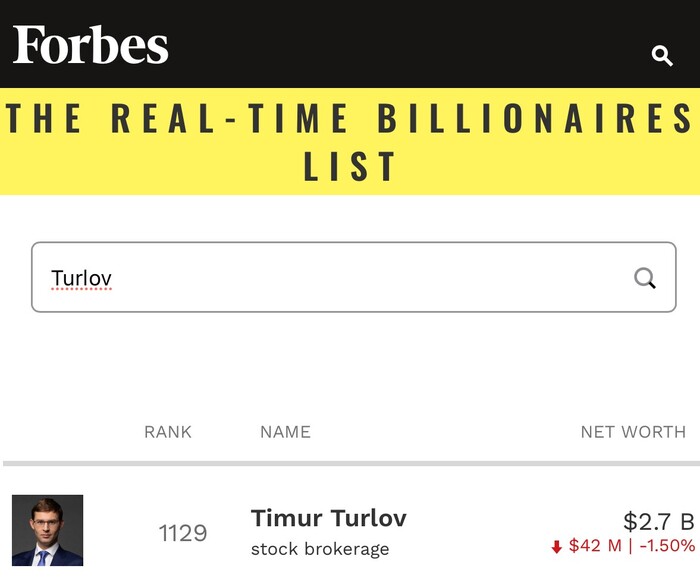Sort the list by the RANK column

click(168, 432)
